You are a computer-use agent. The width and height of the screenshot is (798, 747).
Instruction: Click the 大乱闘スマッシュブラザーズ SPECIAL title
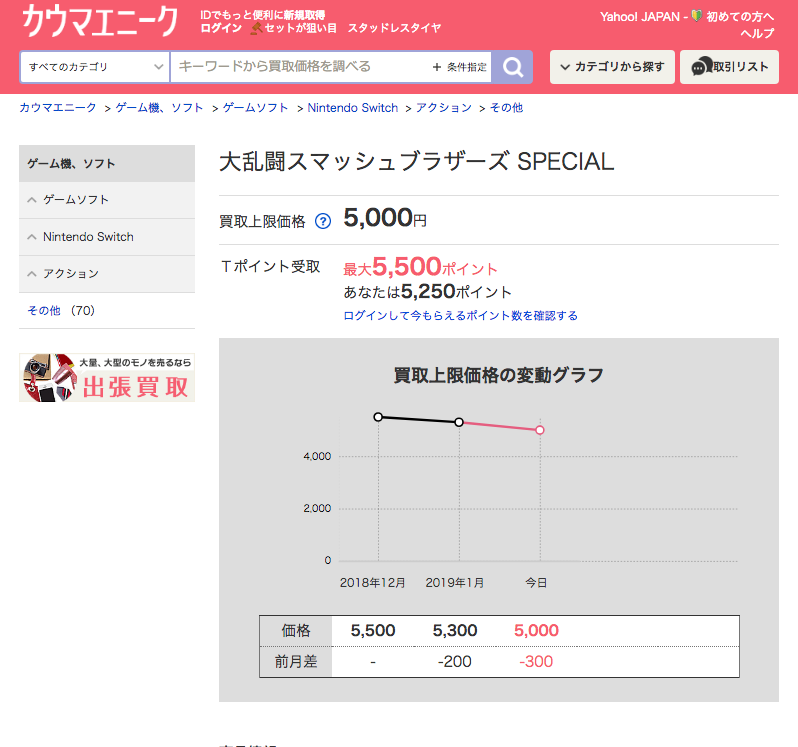417,162
